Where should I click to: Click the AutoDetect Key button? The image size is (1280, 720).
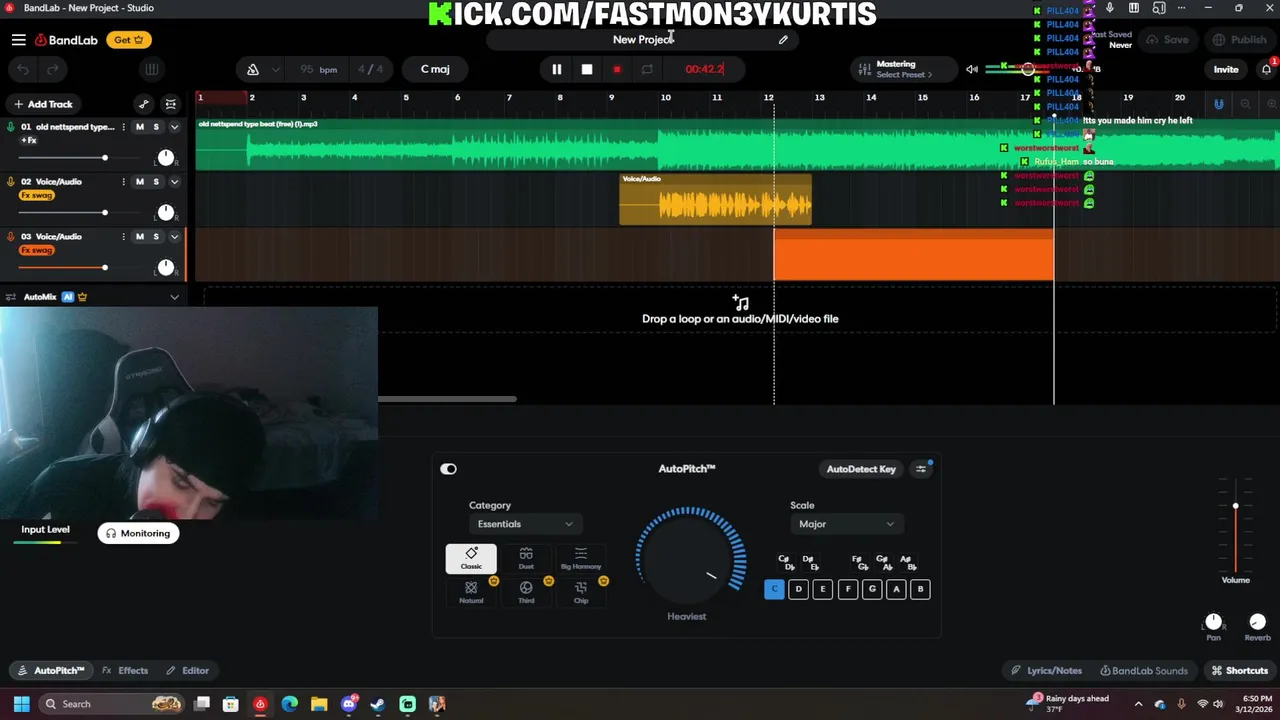861,469
